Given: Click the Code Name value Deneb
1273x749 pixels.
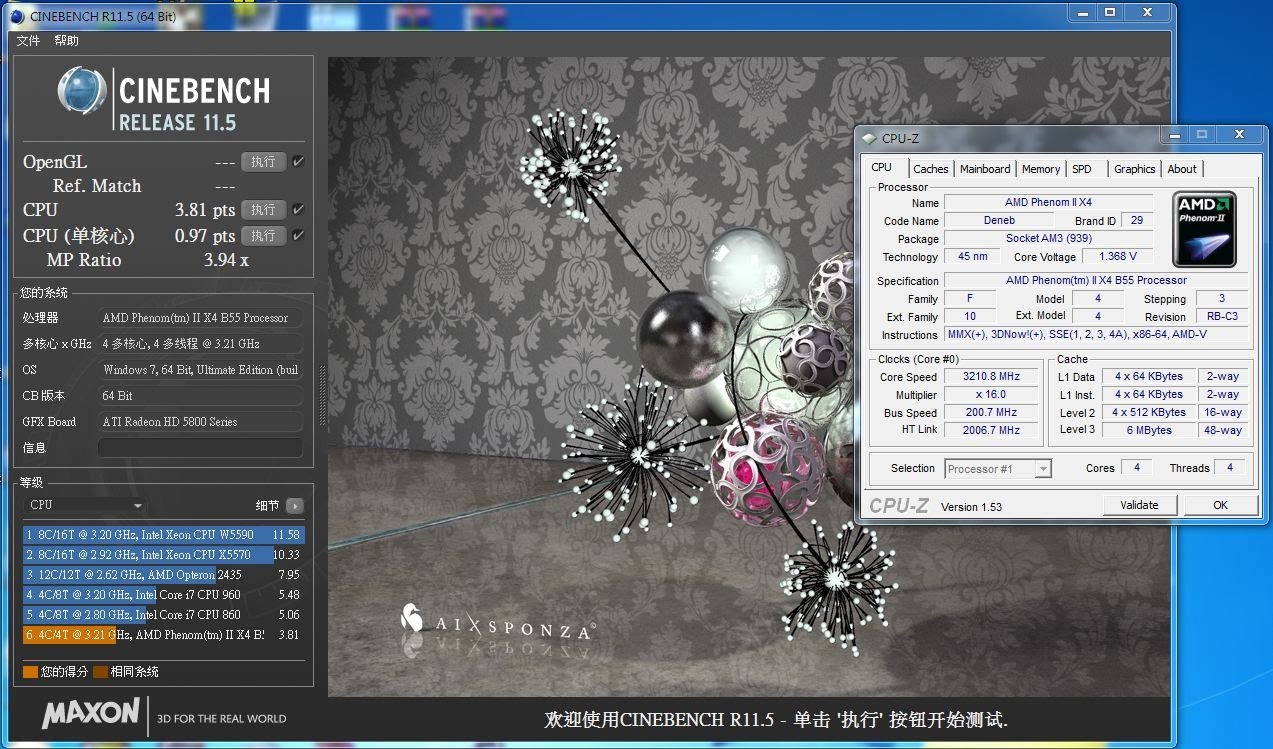Looking at the screenshot, I should (999, 220).
